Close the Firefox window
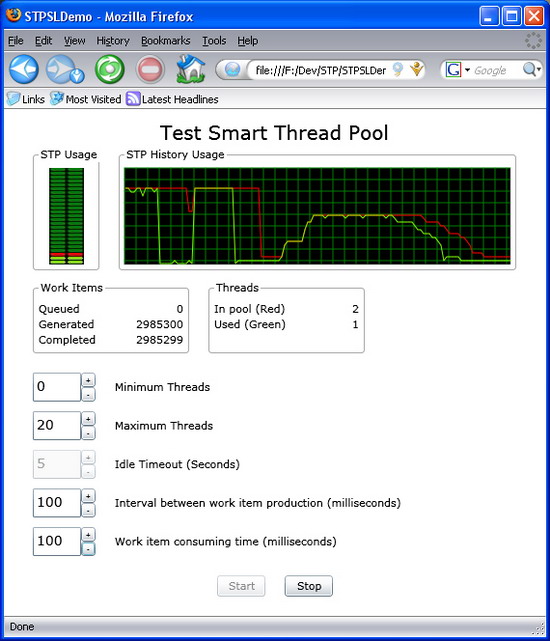 point(534,16)
